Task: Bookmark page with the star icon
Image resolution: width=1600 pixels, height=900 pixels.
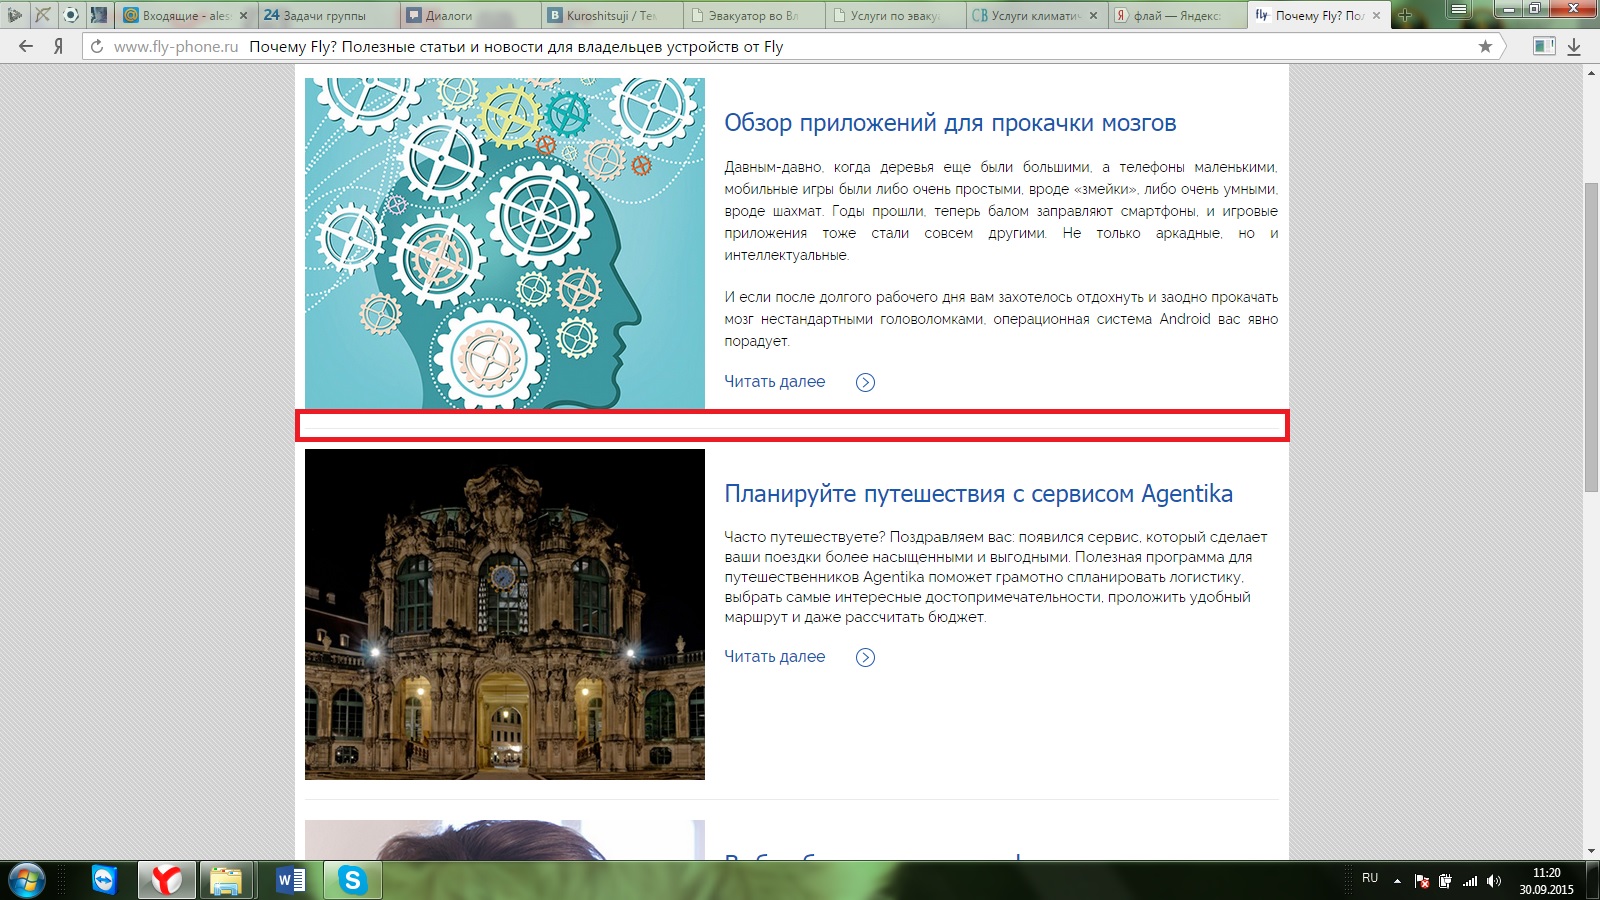Action: click(1485, 46)
